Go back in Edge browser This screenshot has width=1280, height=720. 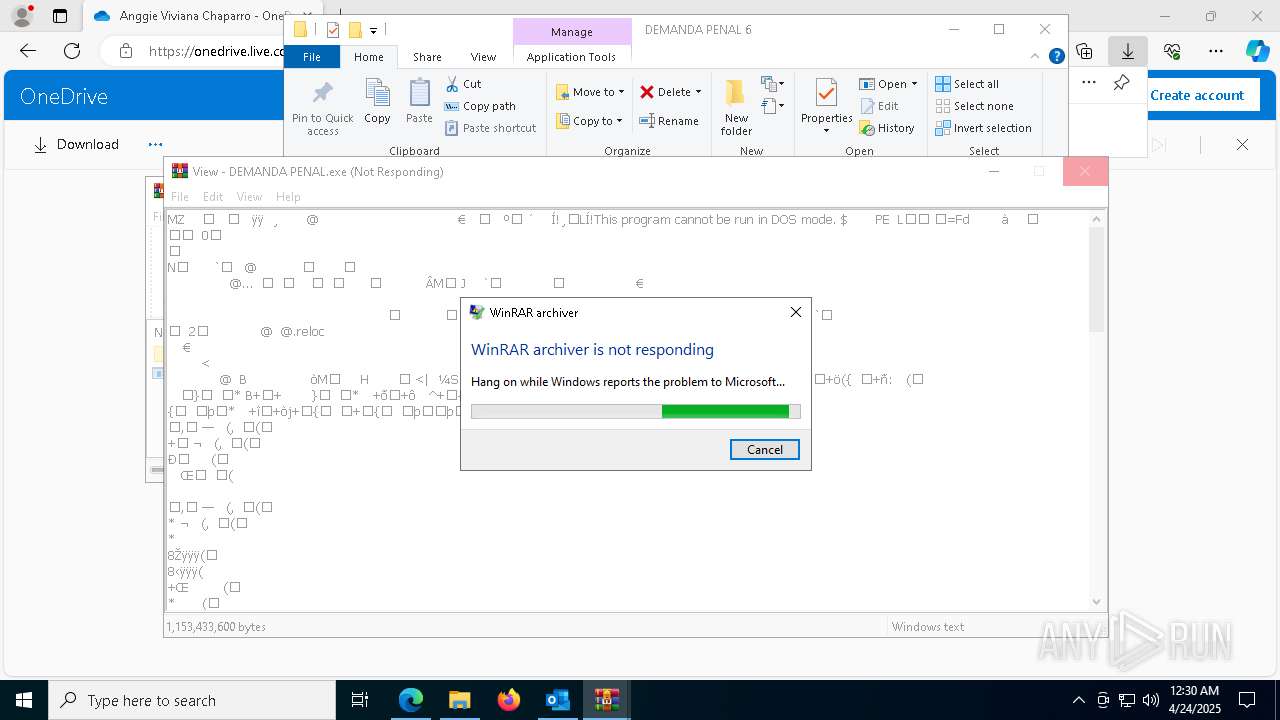pyautogui.click(x=28, y=51)
